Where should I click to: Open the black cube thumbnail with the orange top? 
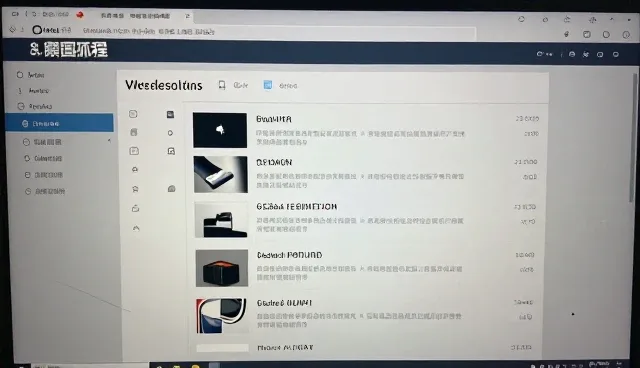(x=222, y=268)
